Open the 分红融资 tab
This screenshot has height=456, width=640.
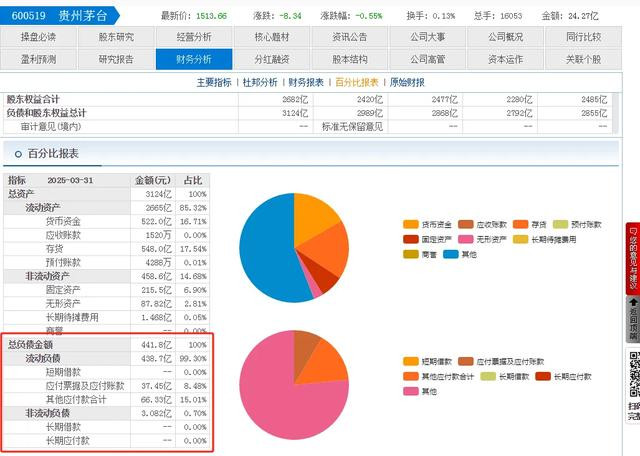[x=272, y=59]
